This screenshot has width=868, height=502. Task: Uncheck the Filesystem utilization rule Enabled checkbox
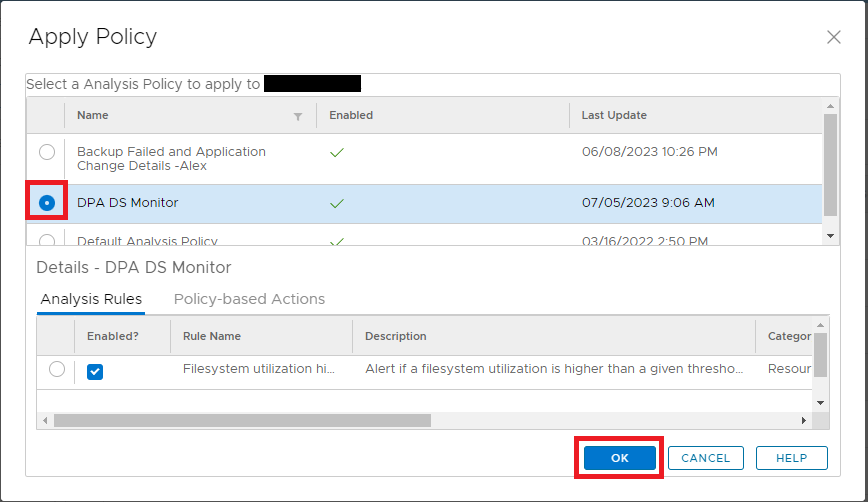[x=95, y=371]
